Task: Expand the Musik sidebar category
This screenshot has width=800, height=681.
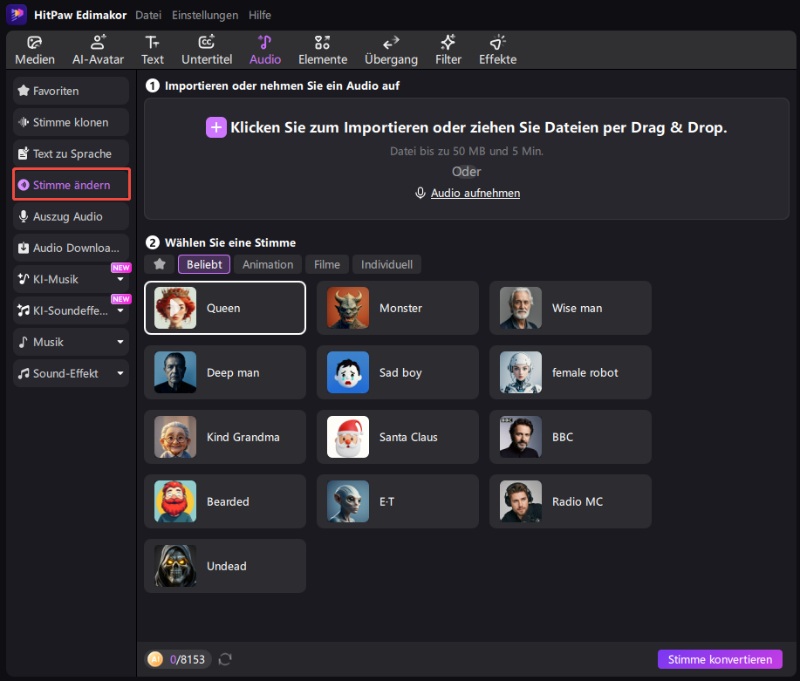Action: (120, 342)
